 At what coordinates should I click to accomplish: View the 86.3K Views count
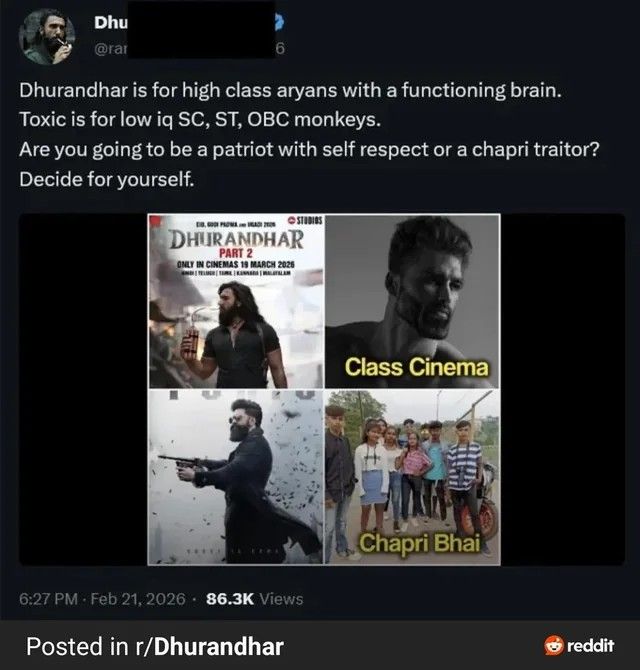[x=255, y=599]
